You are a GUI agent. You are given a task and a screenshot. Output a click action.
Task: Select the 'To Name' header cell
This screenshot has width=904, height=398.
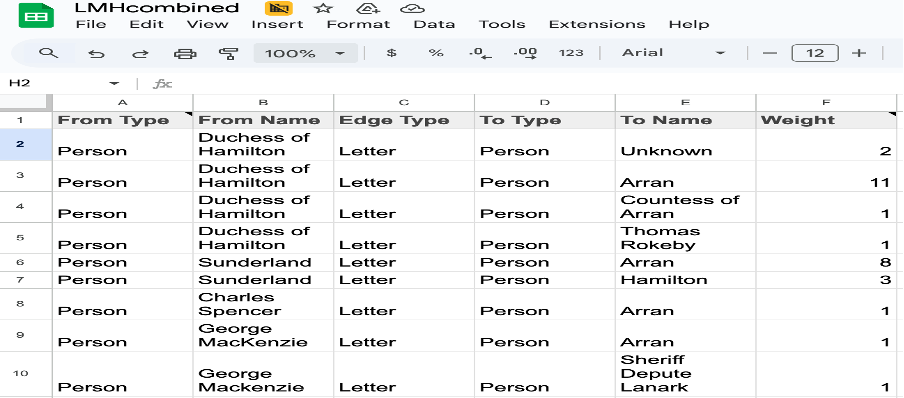pyautogui.click(x=685, y=120)
